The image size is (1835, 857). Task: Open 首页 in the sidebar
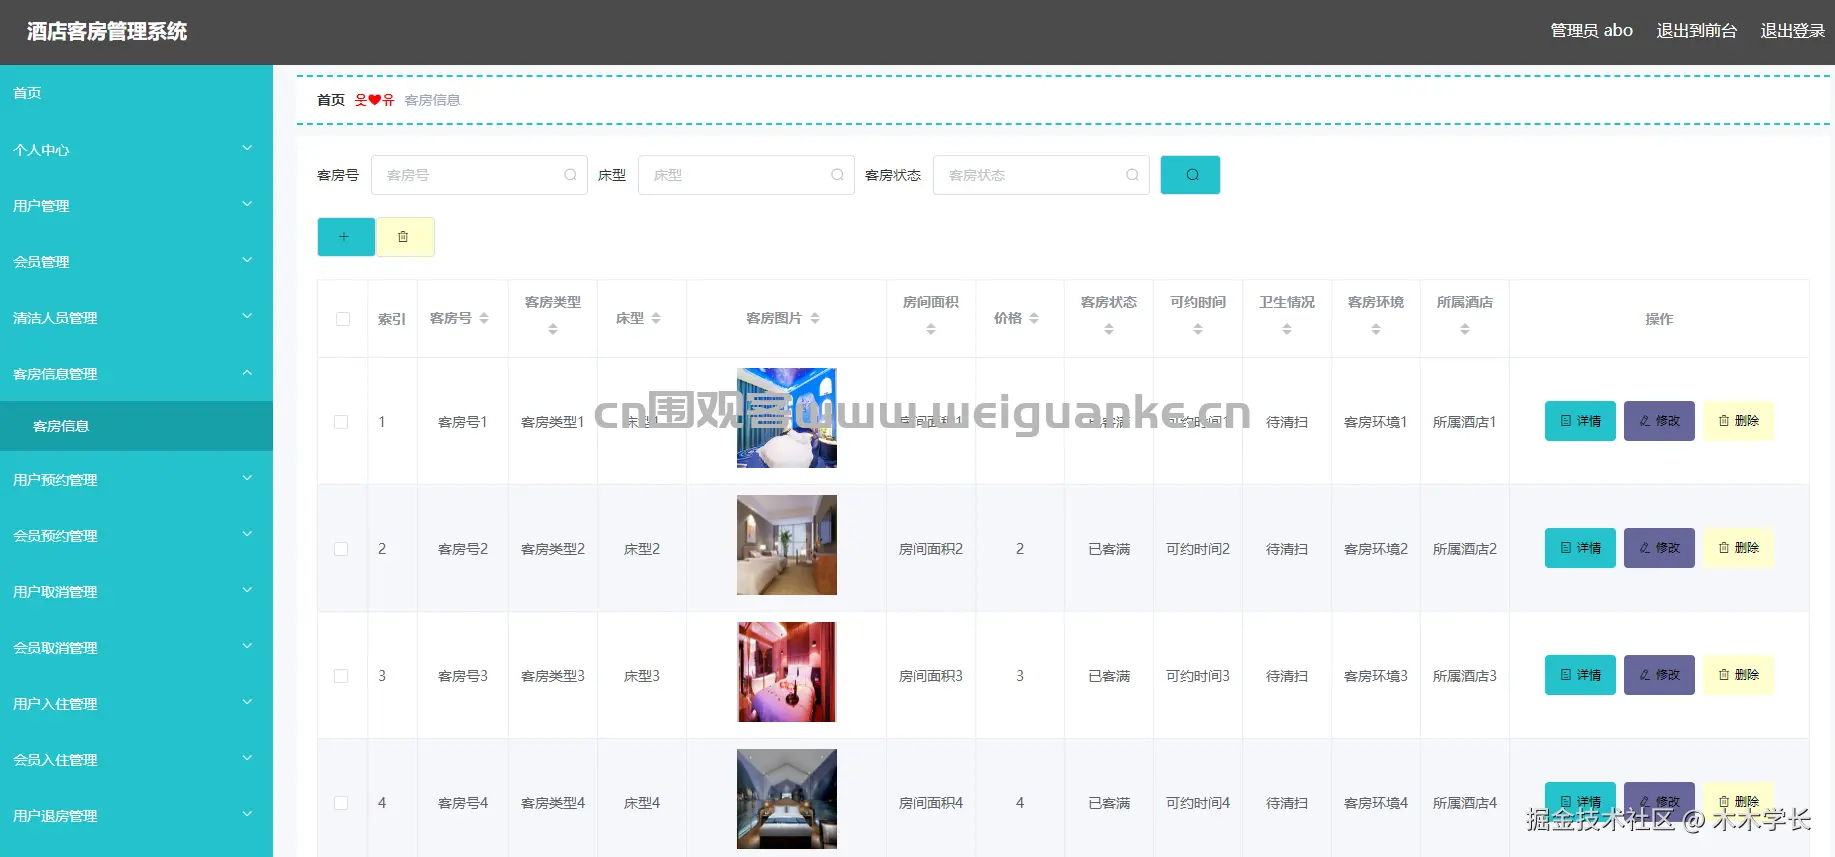tap(136, 93)
